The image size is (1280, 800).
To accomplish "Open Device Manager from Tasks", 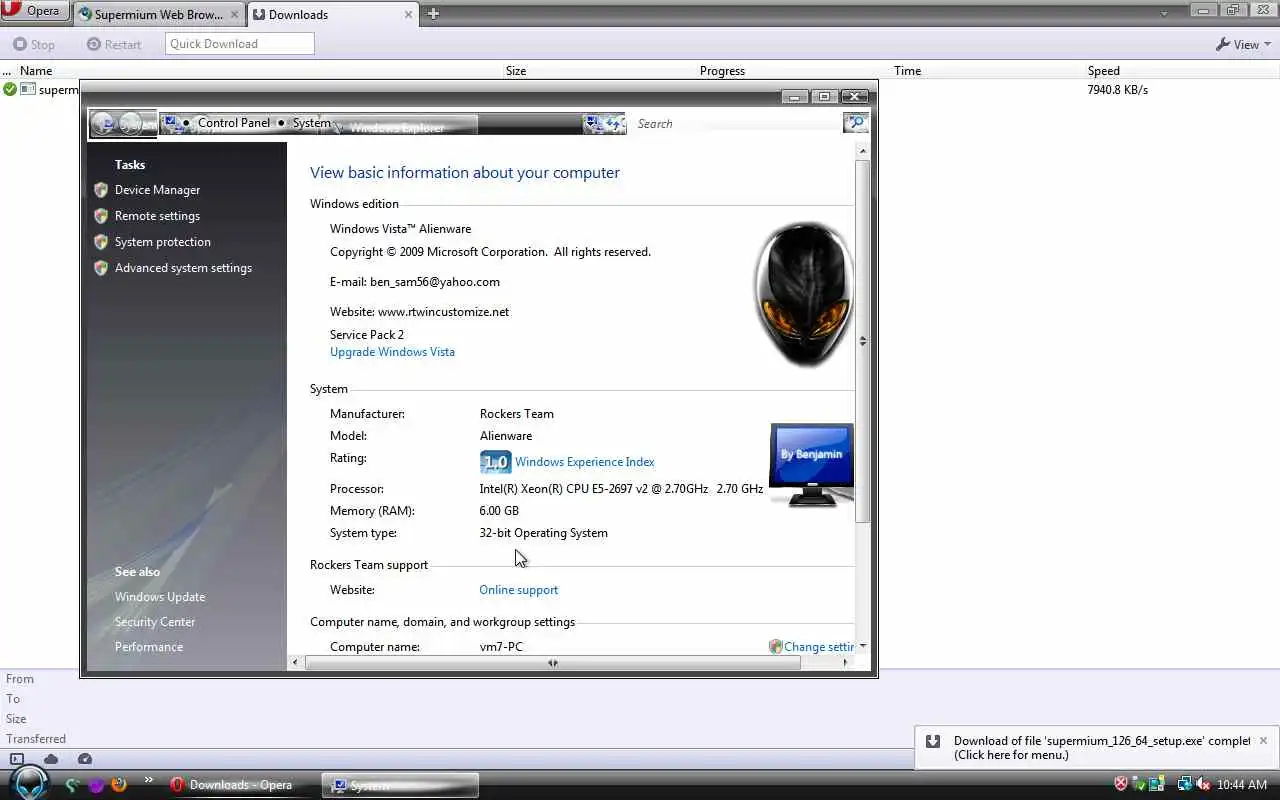I will click(157, 190).
